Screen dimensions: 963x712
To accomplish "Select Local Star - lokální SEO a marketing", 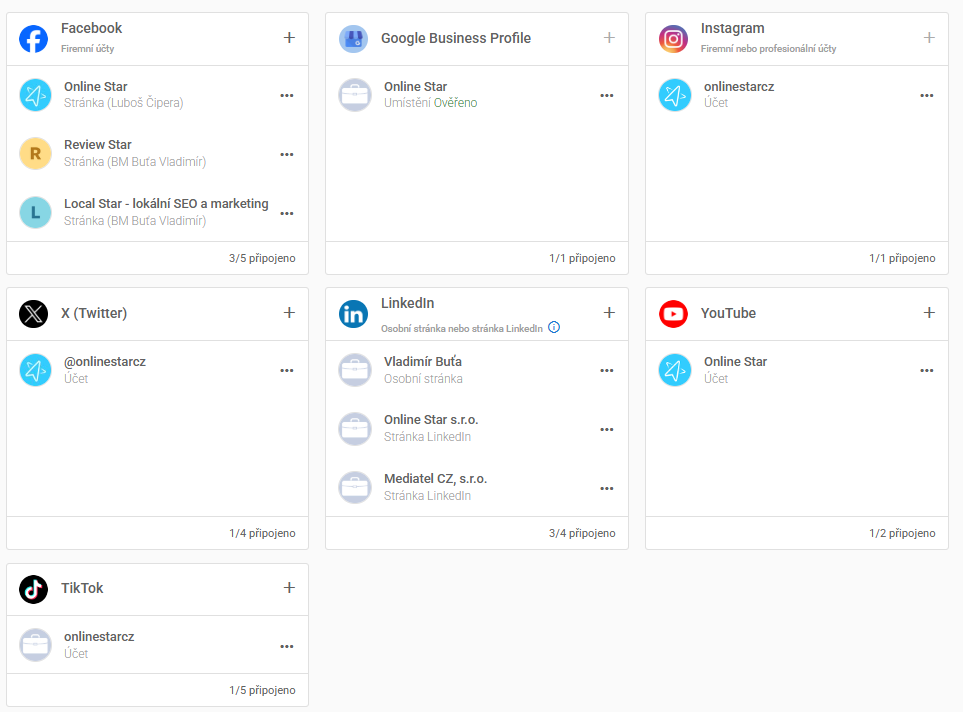I will (166, 204).
